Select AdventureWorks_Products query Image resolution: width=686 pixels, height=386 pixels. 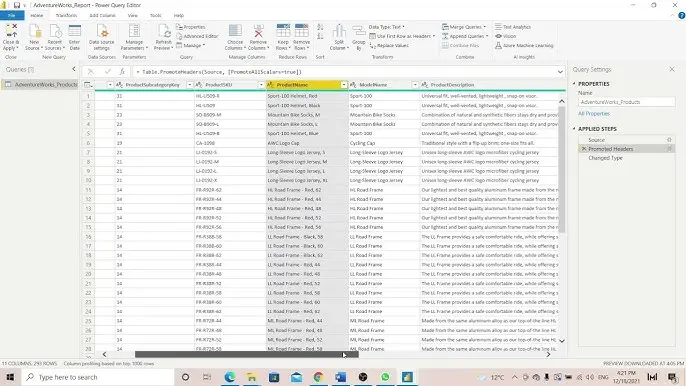40,84
